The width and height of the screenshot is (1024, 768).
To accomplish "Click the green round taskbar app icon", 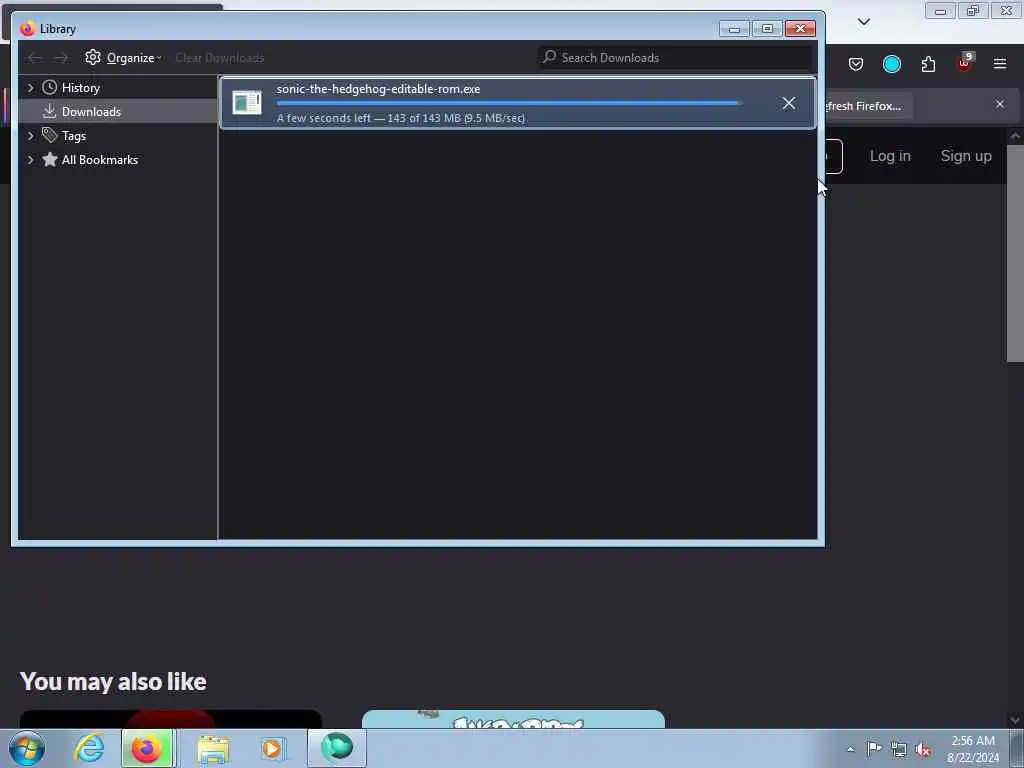I will pos(337,748).
